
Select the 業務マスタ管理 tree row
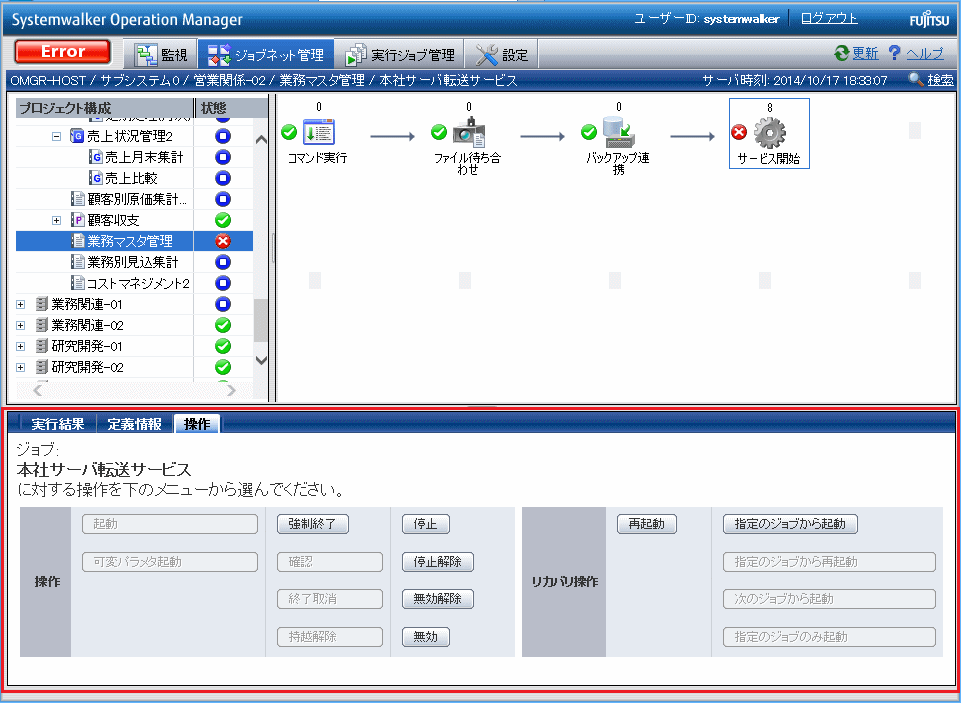pos(134,241)
